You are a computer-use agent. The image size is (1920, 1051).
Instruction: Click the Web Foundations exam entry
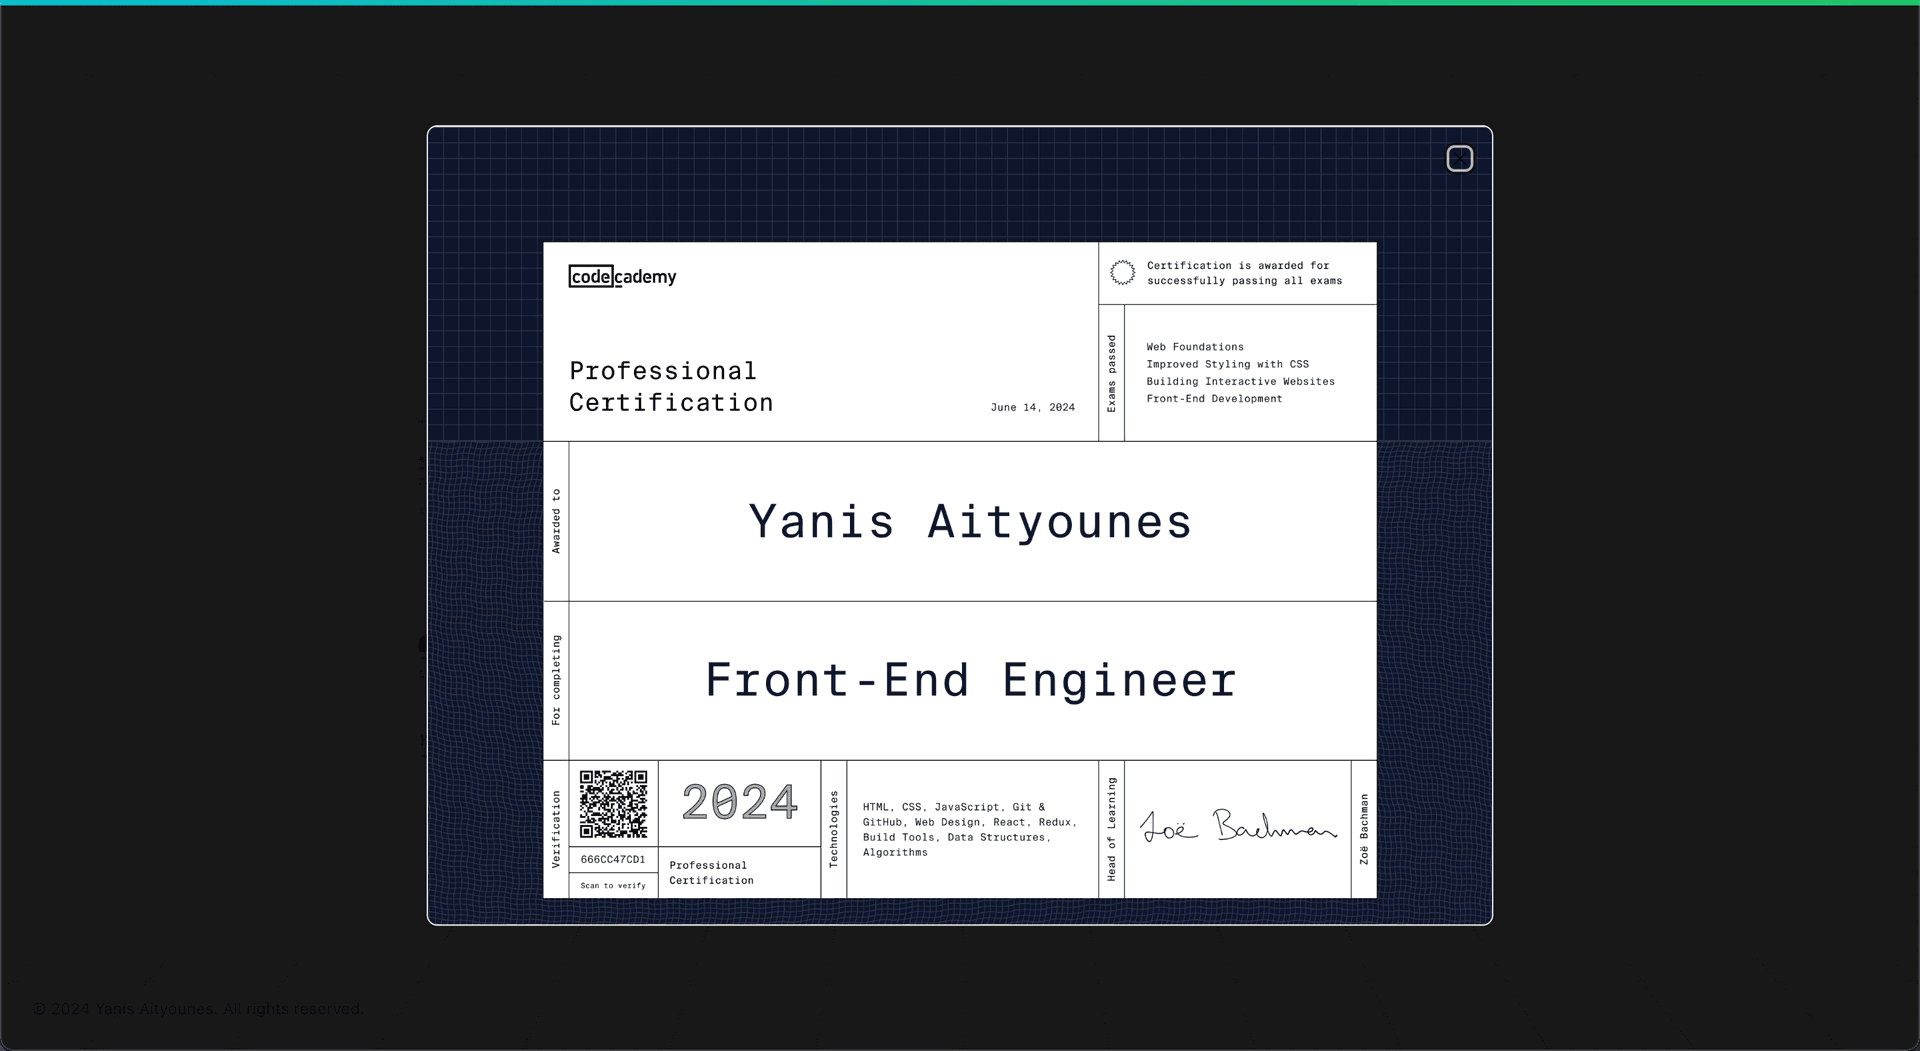click(1195, 347)
